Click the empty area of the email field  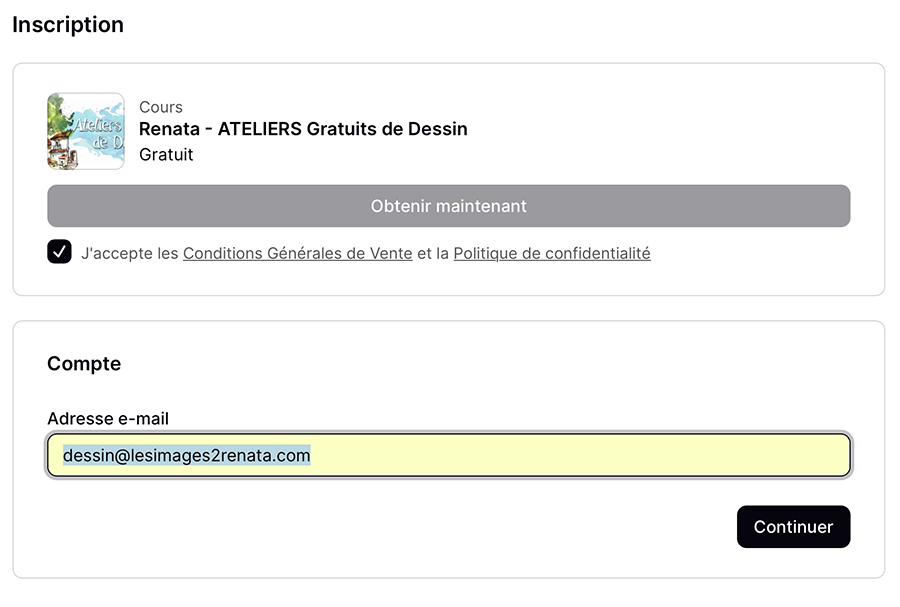tap(580, 456)
